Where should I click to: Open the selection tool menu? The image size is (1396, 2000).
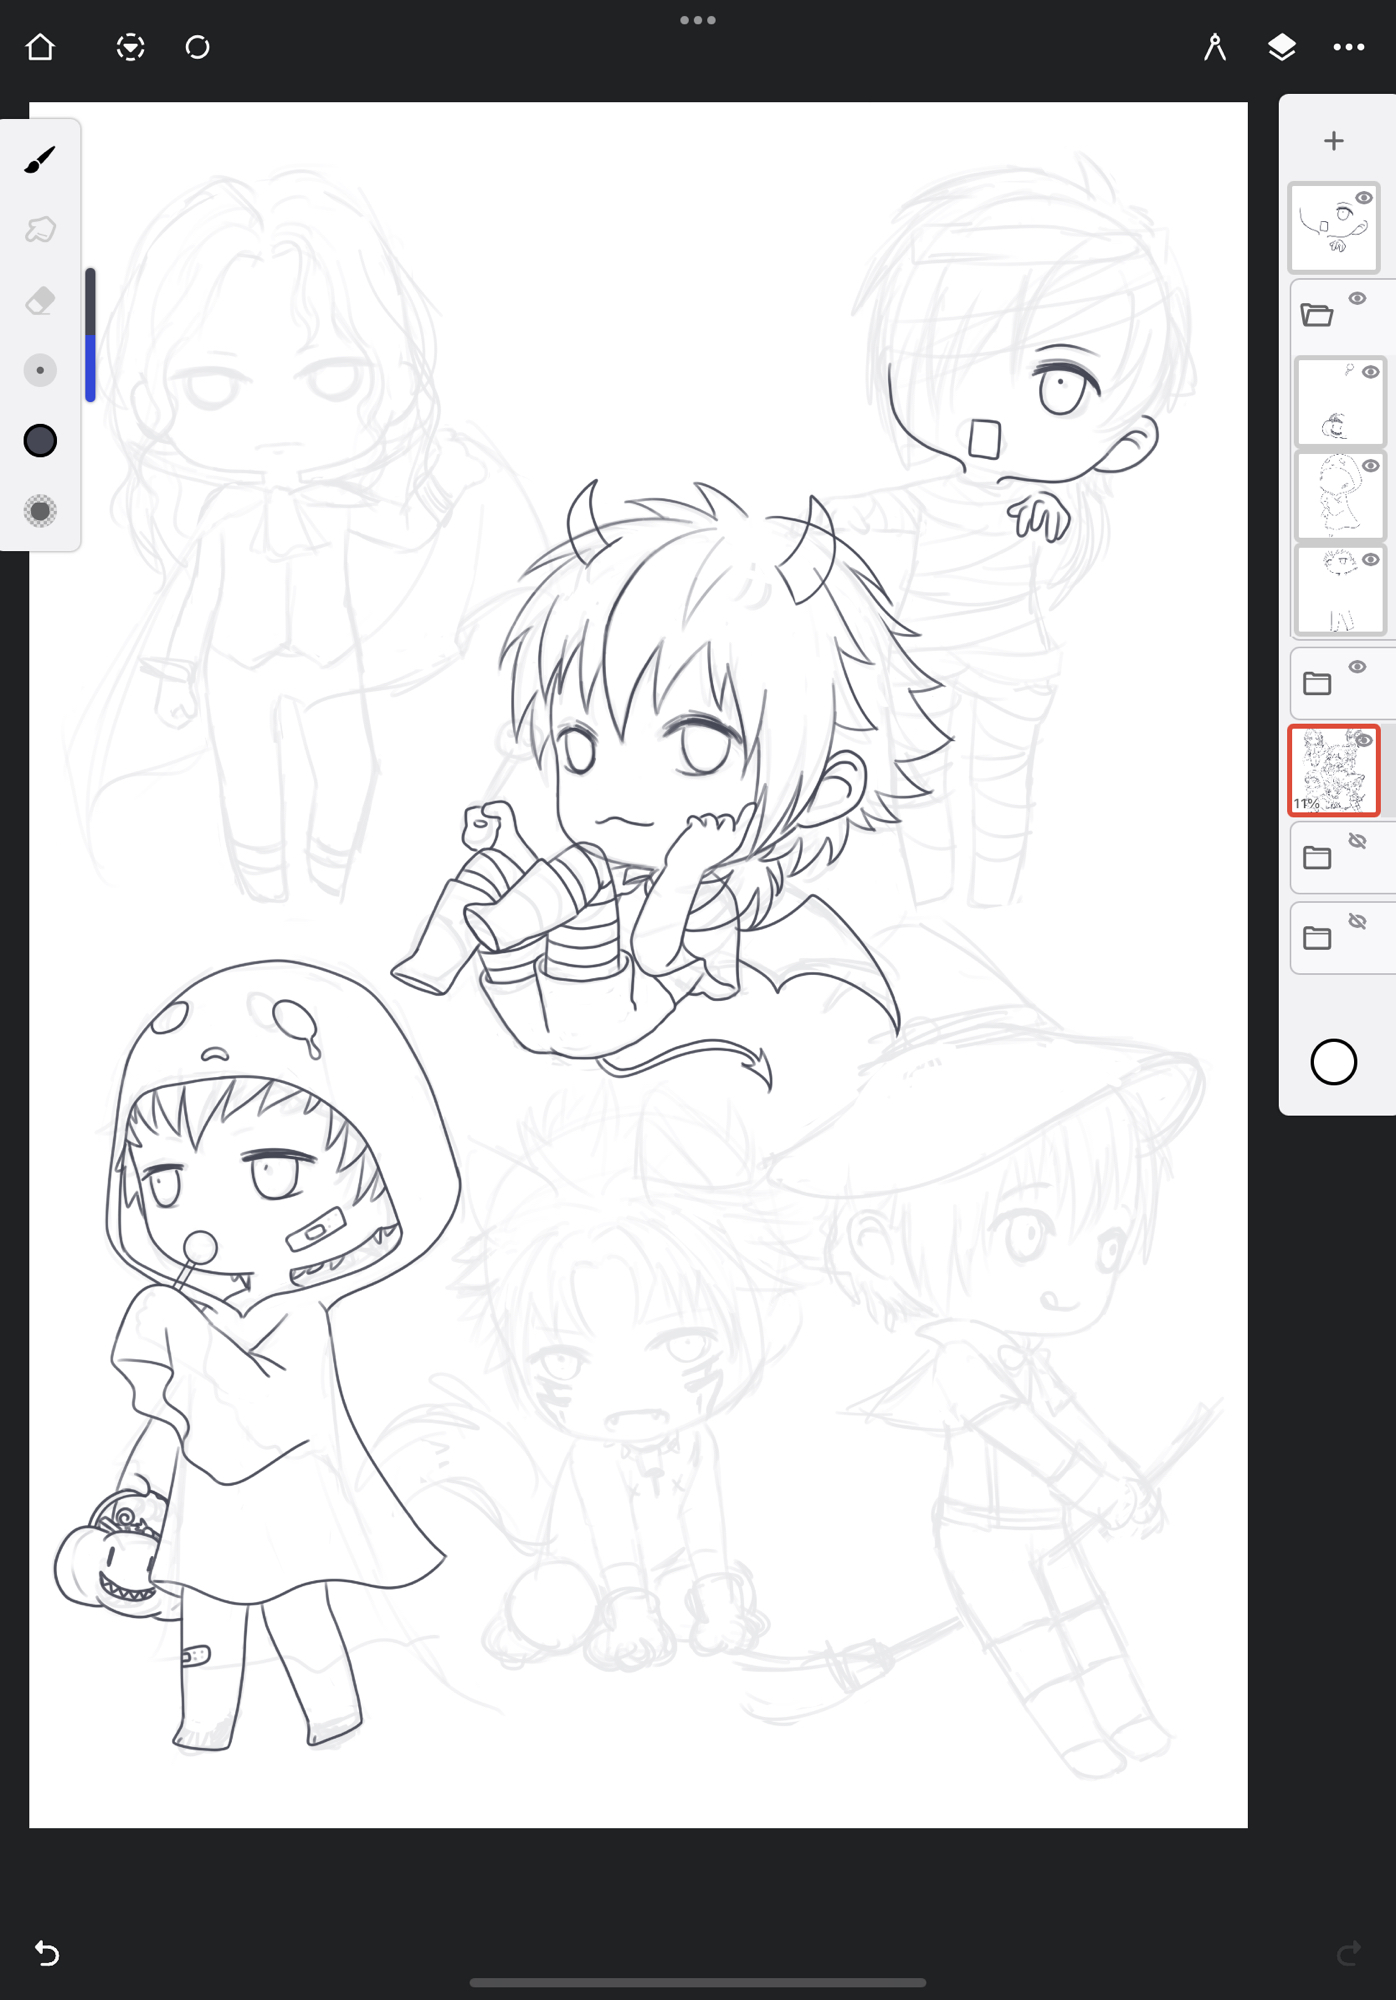click(130, 47)
